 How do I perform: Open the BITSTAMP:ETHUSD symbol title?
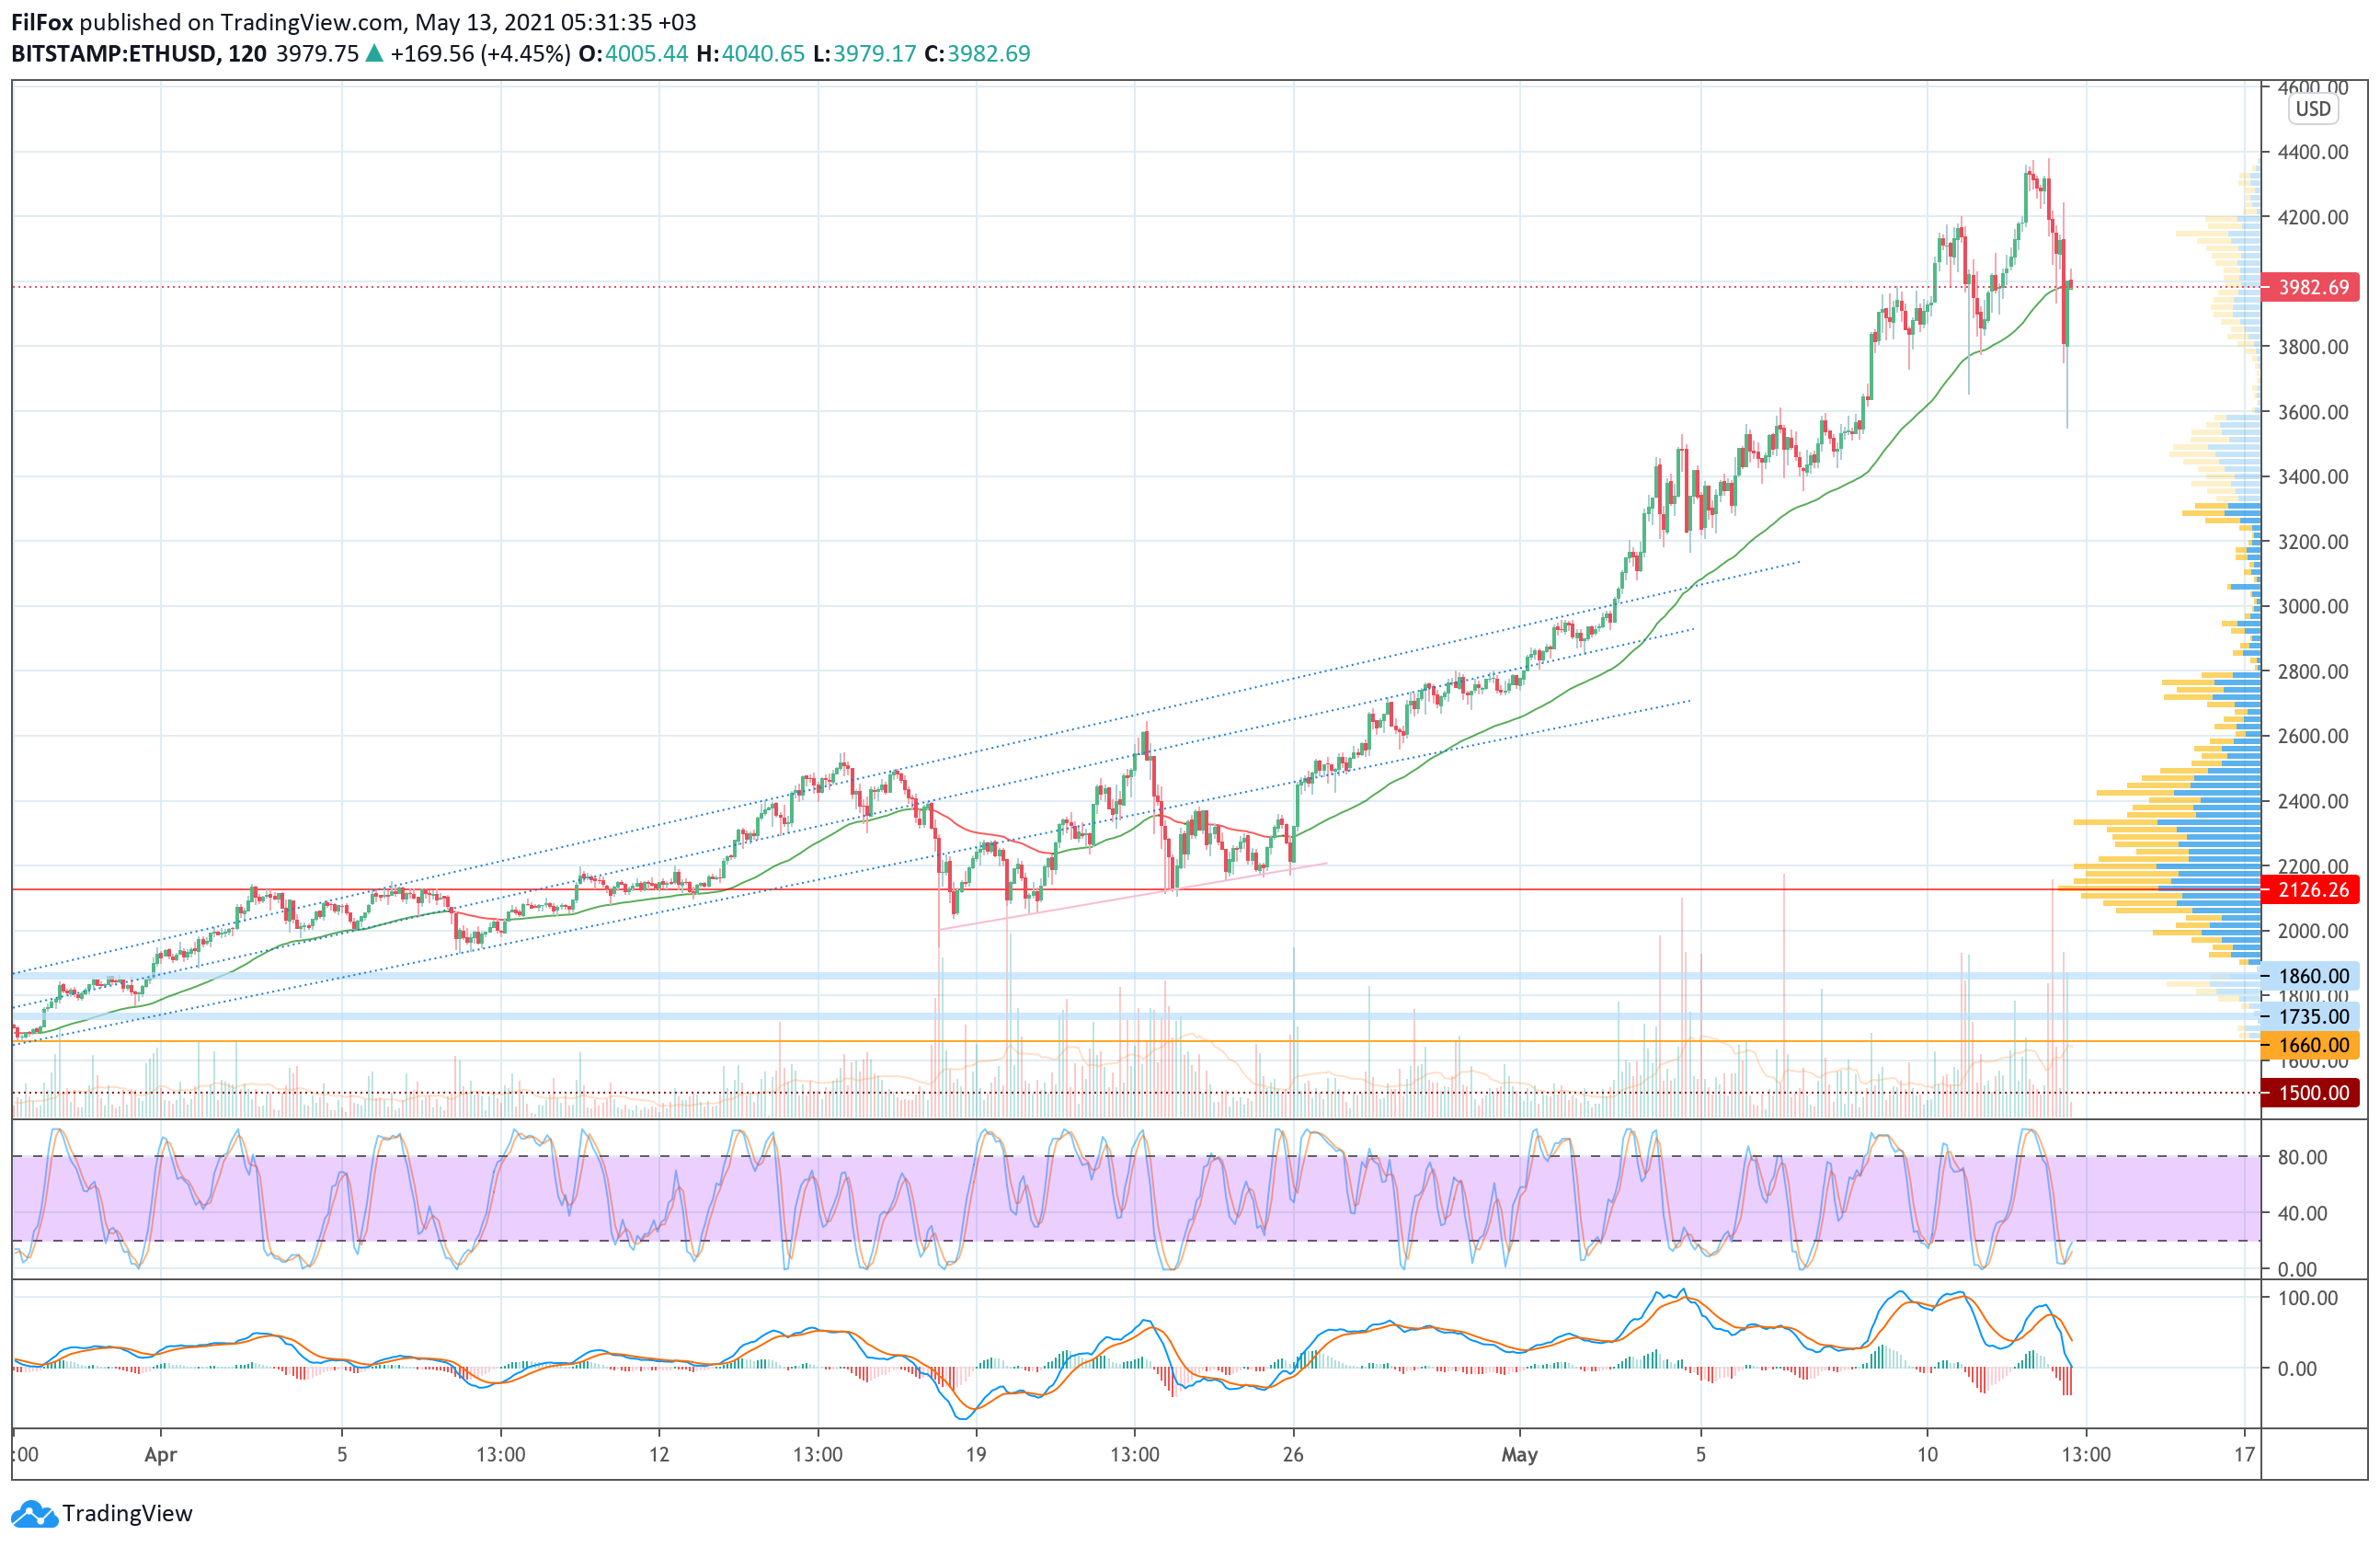(113, 54)
